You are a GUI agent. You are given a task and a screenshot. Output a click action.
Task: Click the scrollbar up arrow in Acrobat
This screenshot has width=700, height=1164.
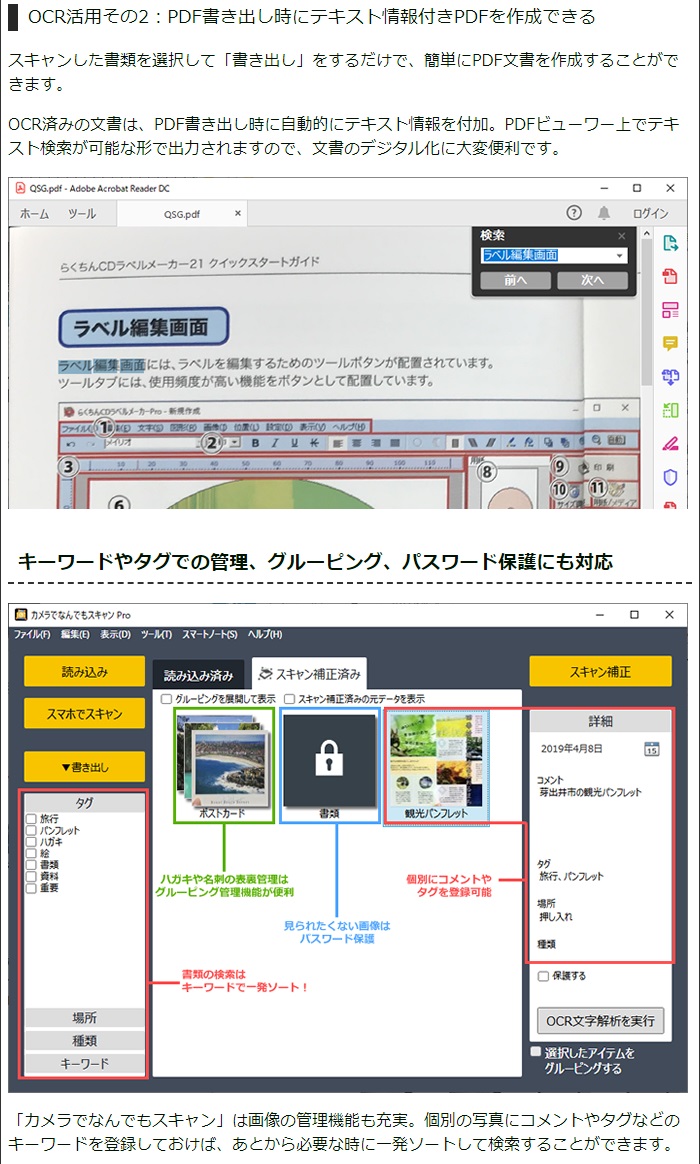pos(646,233)
